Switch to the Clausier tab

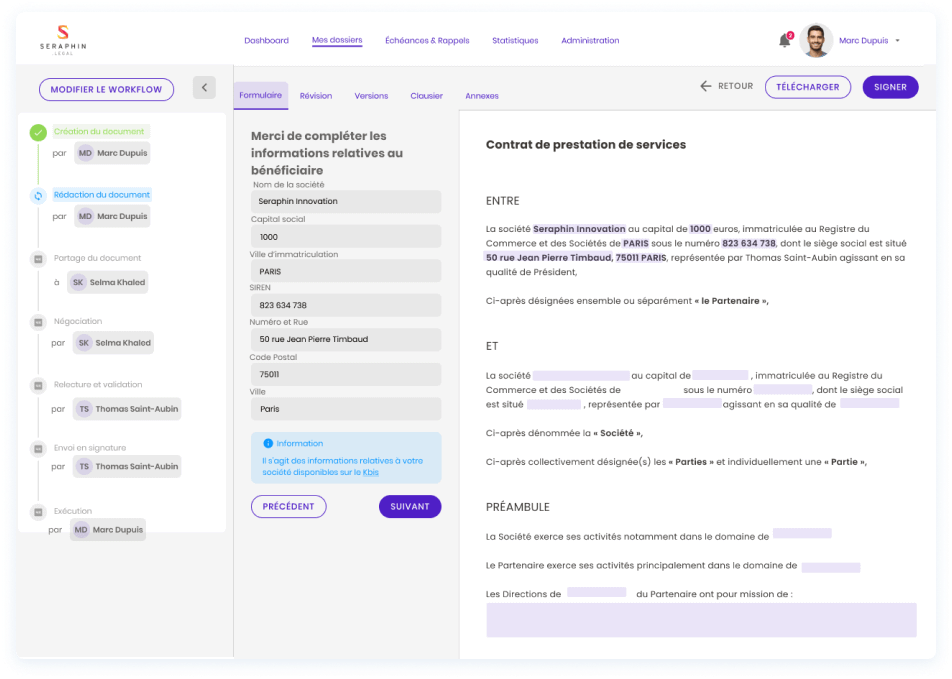tap(426, 96)
